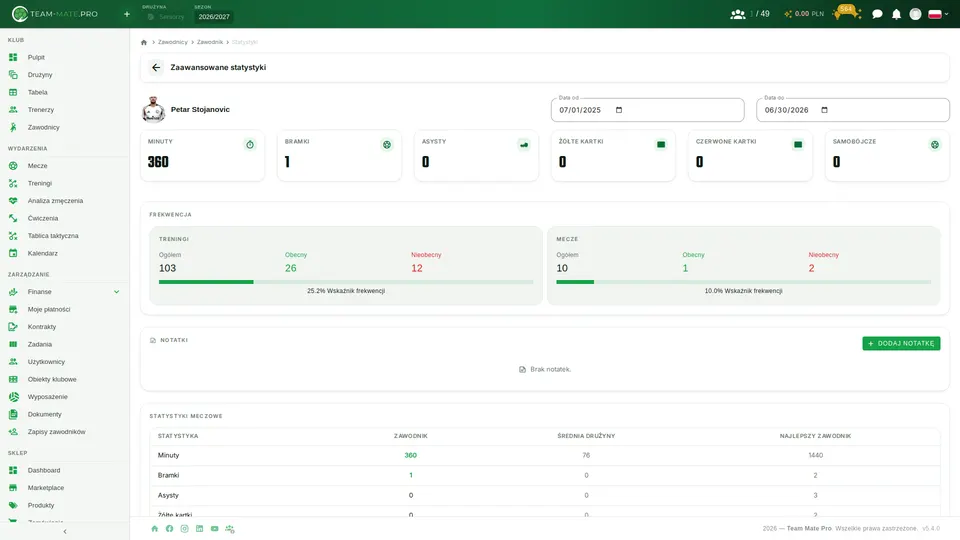
Task: Click the home breadcrumb icon
Action: coord(144,42)
